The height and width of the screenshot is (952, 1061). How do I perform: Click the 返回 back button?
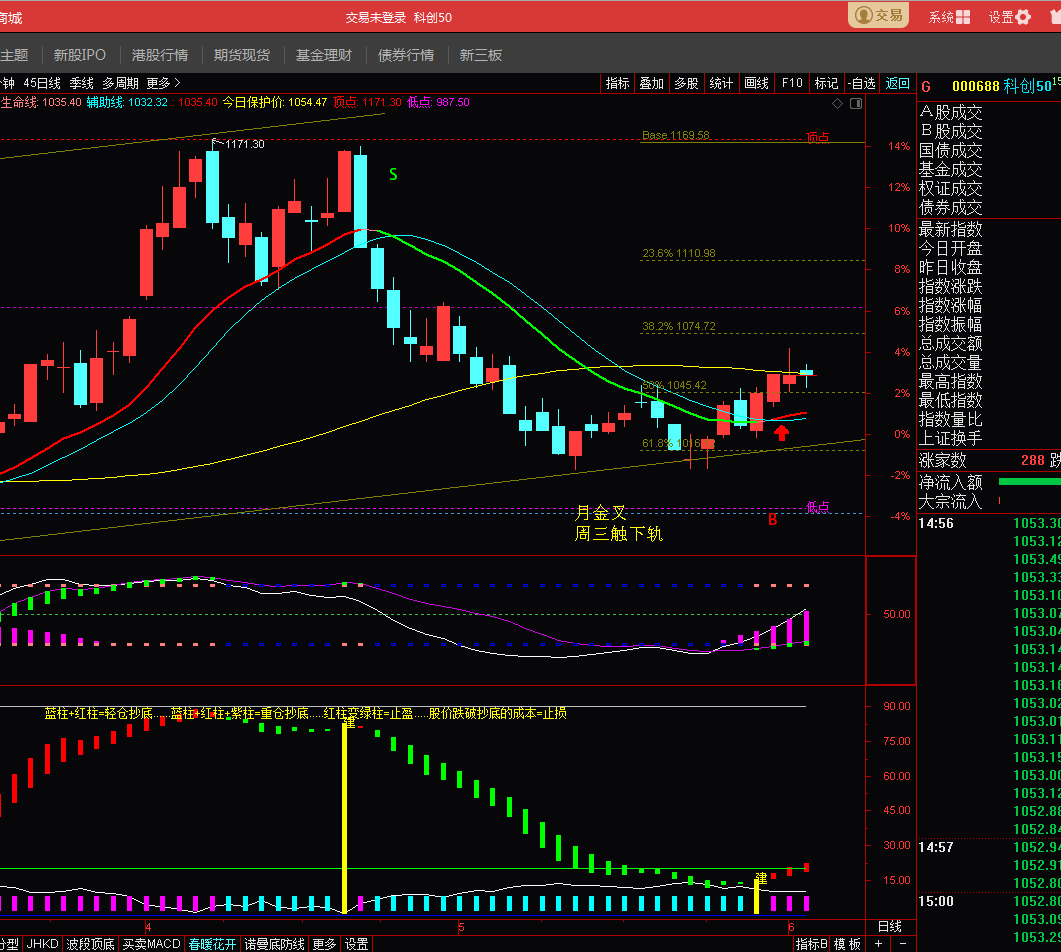[898, 83]
